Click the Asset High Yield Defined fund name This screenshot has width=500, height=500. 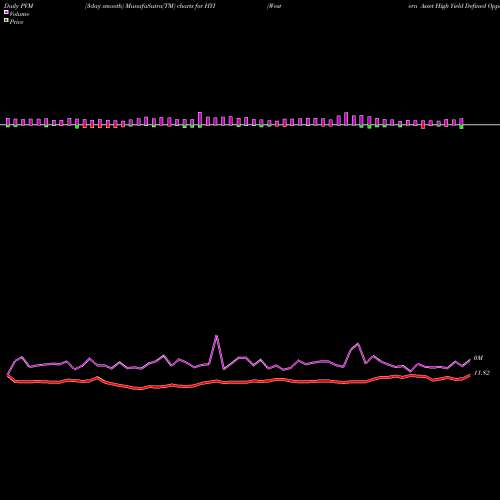click(454, 6)
